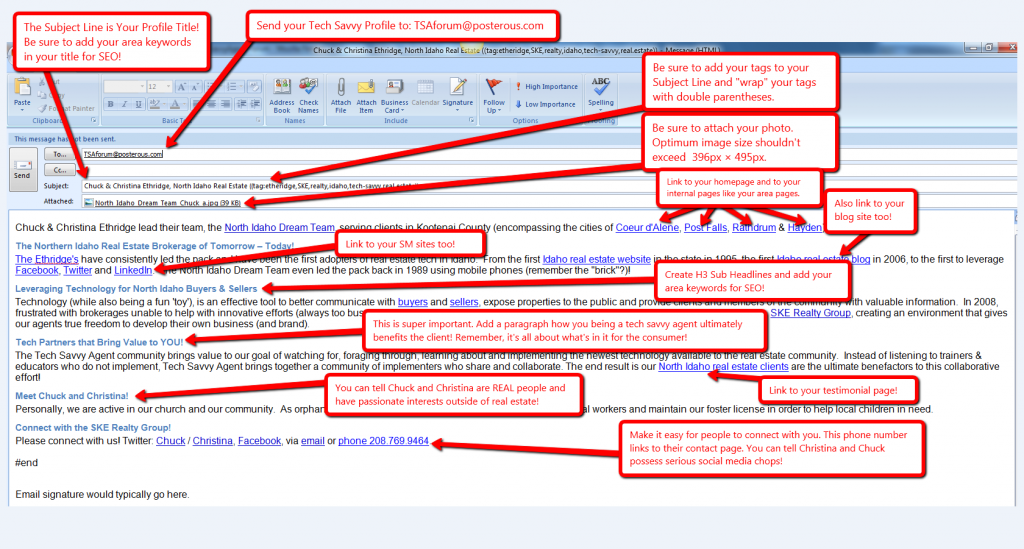Open the Chuck Twitter link

click(170, 441)
